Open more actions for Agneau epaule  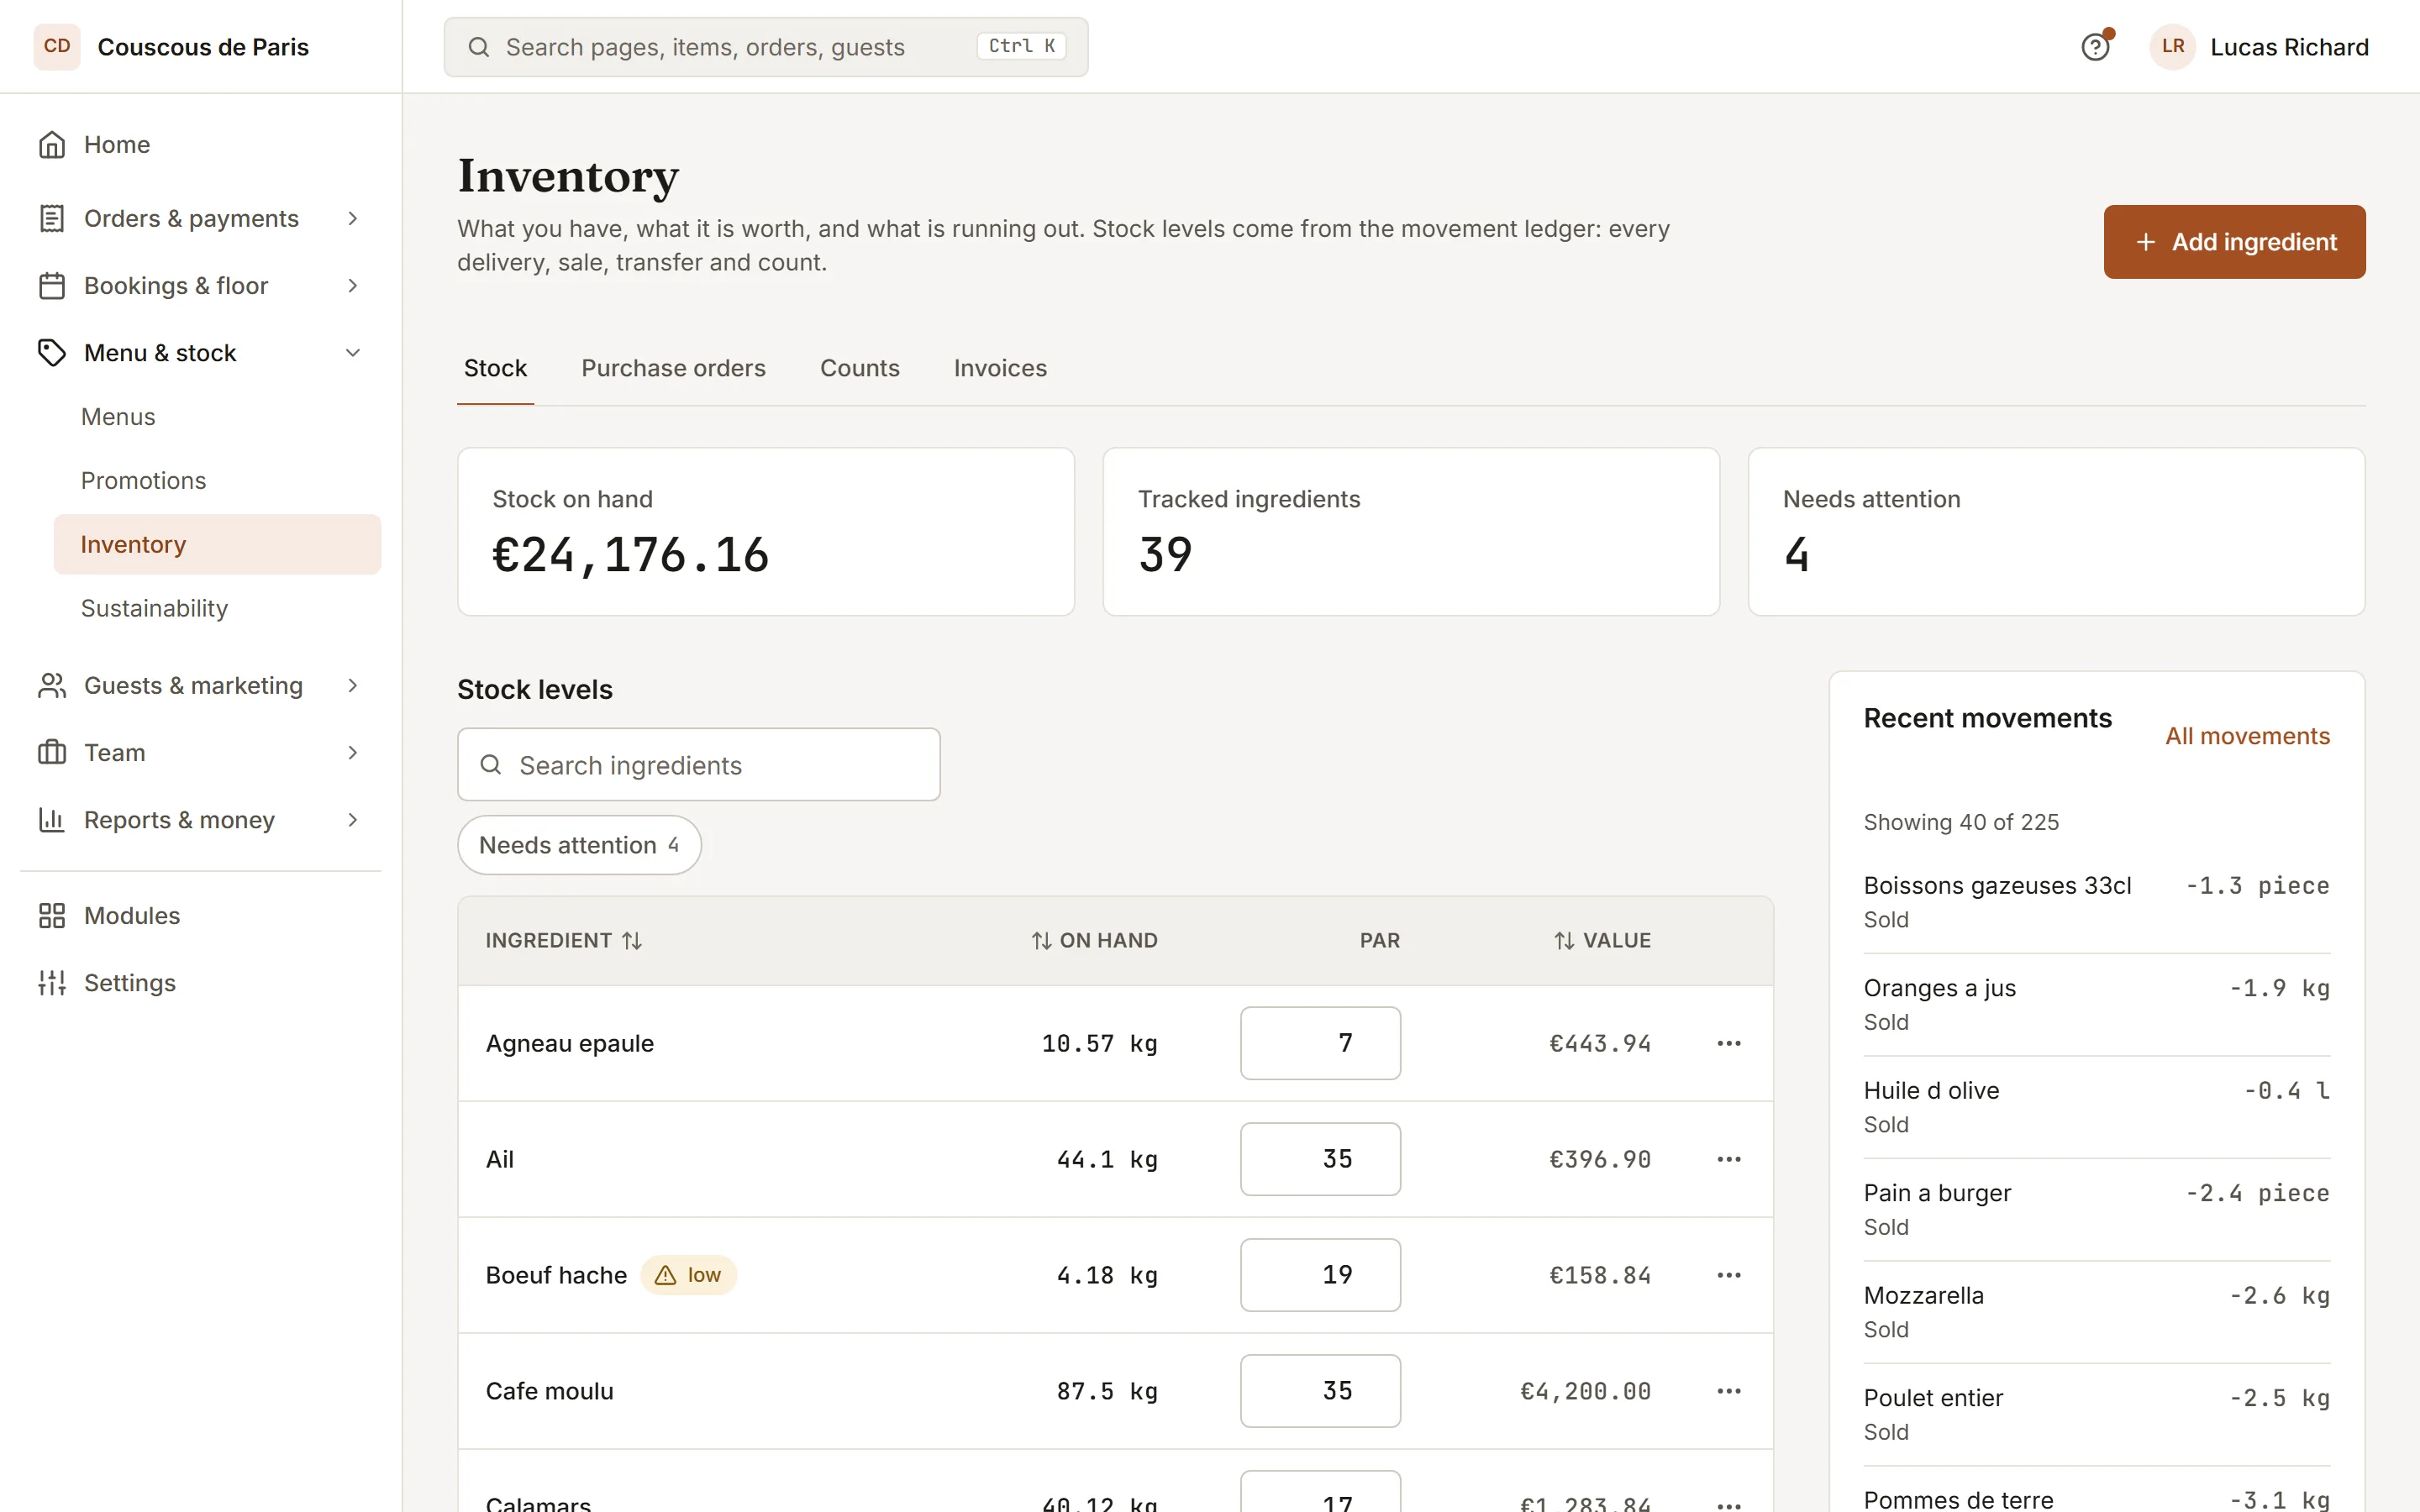click(1729, 1043)
